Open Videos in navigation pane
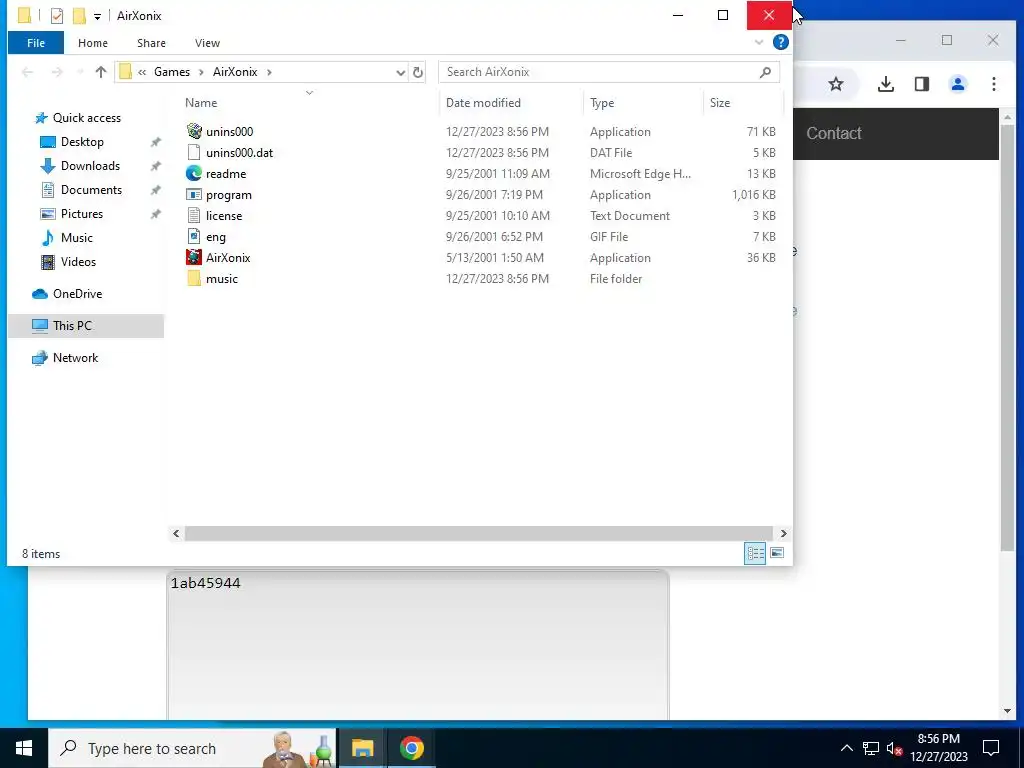Viewport: 1024px width, 768px height. [78, 262]
